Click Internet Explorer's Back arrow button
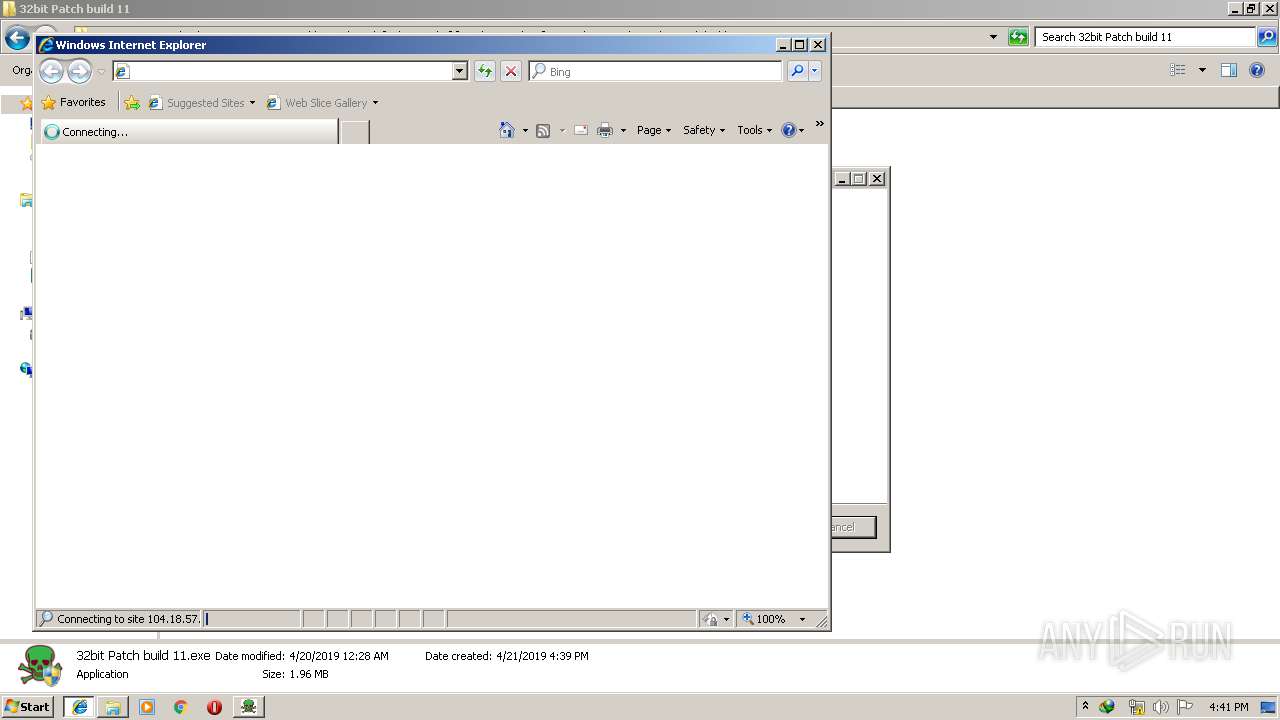 52,71
